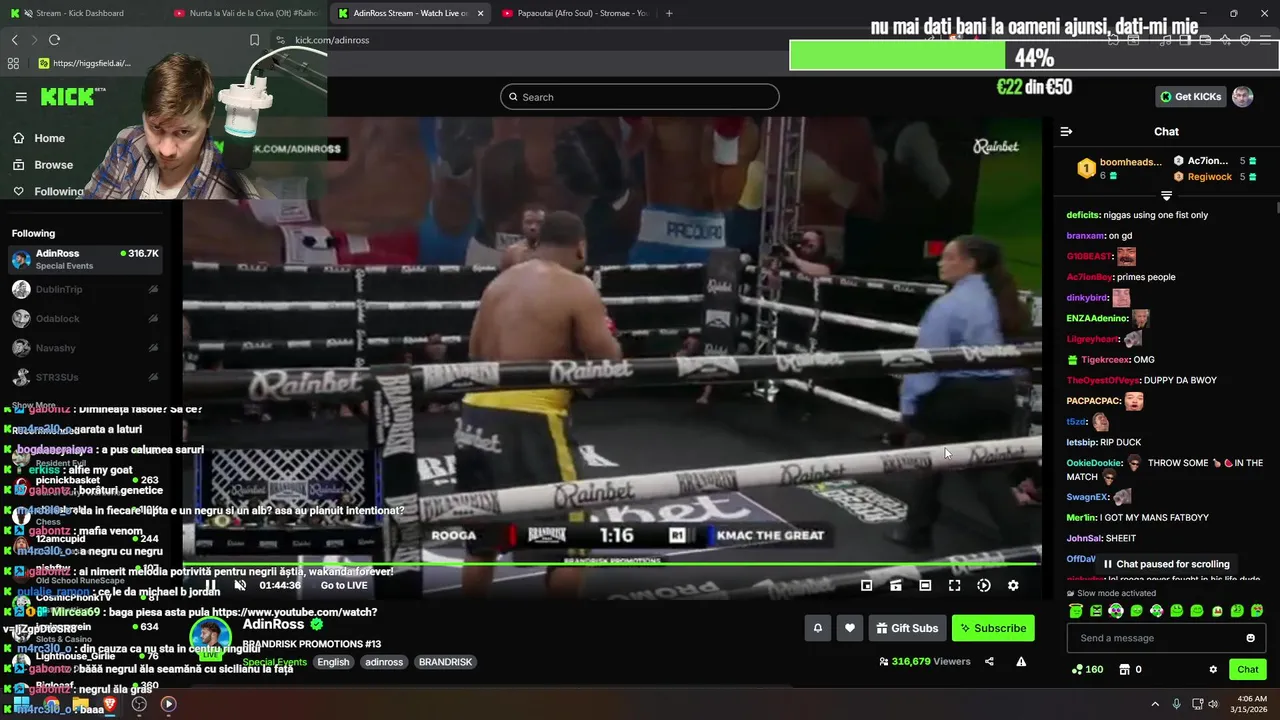This screenshot has height=720, width=1280.
Task: Click the Gift Subs button
Action: click(907, 628)
